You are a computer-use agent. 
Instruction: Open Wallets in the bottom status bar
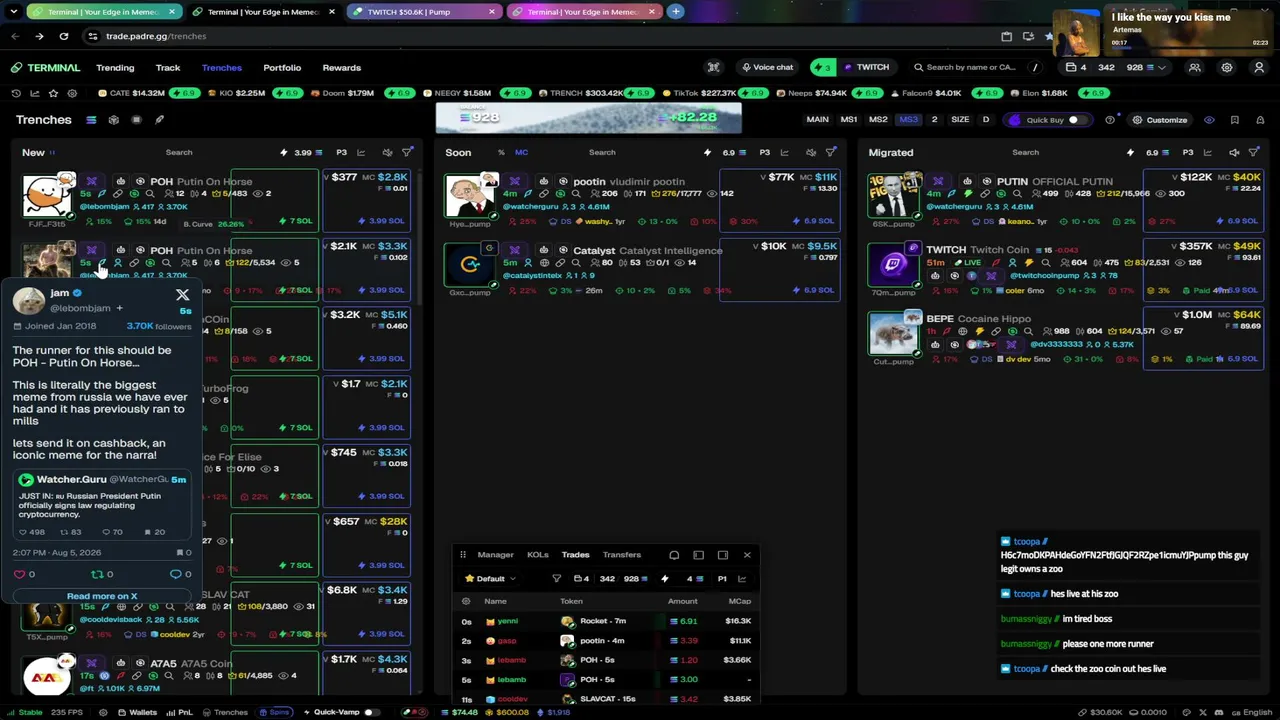pos(137,712)
